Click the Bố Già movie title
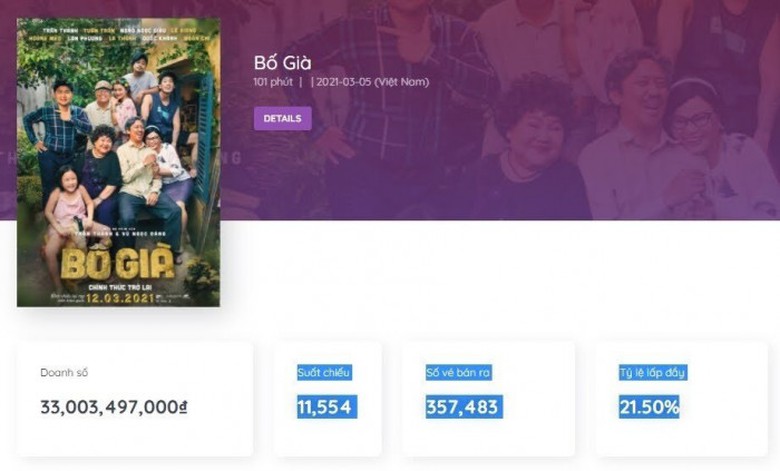The height and width of the screenshot is (471, 780). pyautogui.click(x=283, y=63)
